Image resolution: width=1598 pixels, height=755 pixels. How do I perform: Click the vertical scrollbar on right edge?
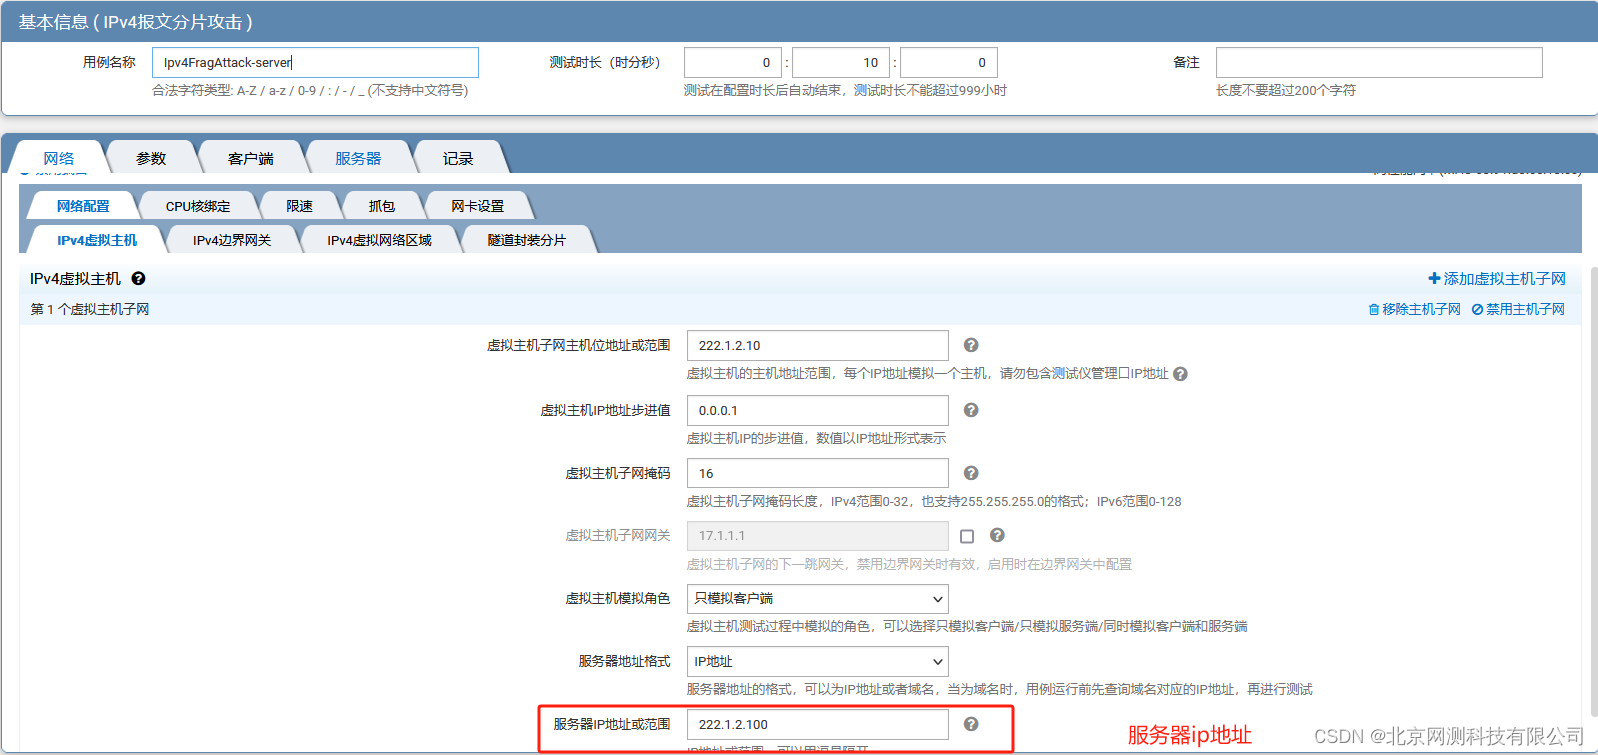(x=1592, y=490)
